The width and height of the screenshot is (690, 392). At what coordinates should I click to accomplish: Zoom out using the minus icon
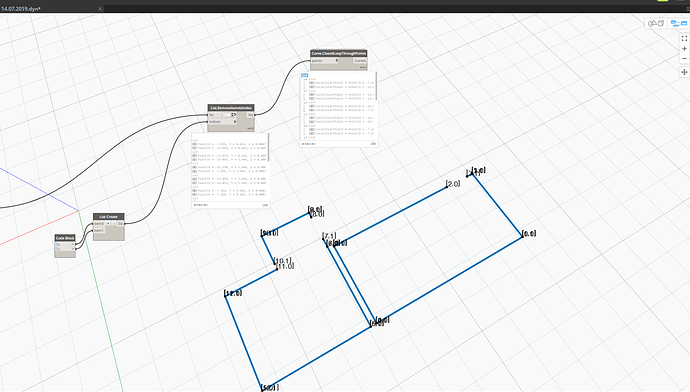click(684, 59)
